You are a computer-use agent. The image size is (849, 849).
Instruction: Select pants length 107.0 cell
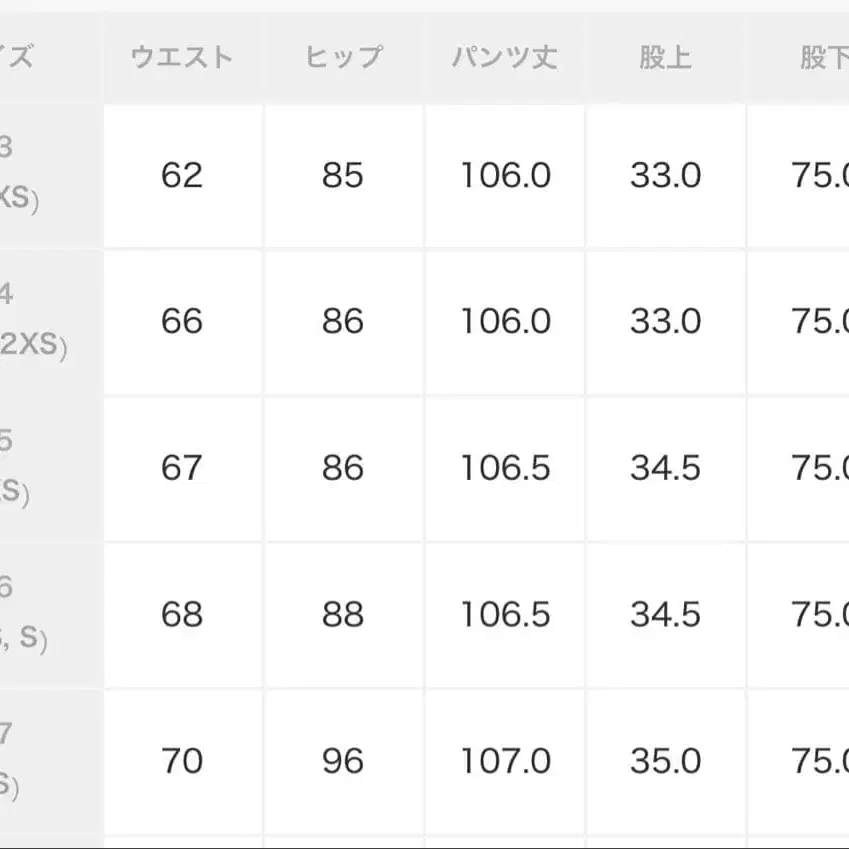(505, 762)
